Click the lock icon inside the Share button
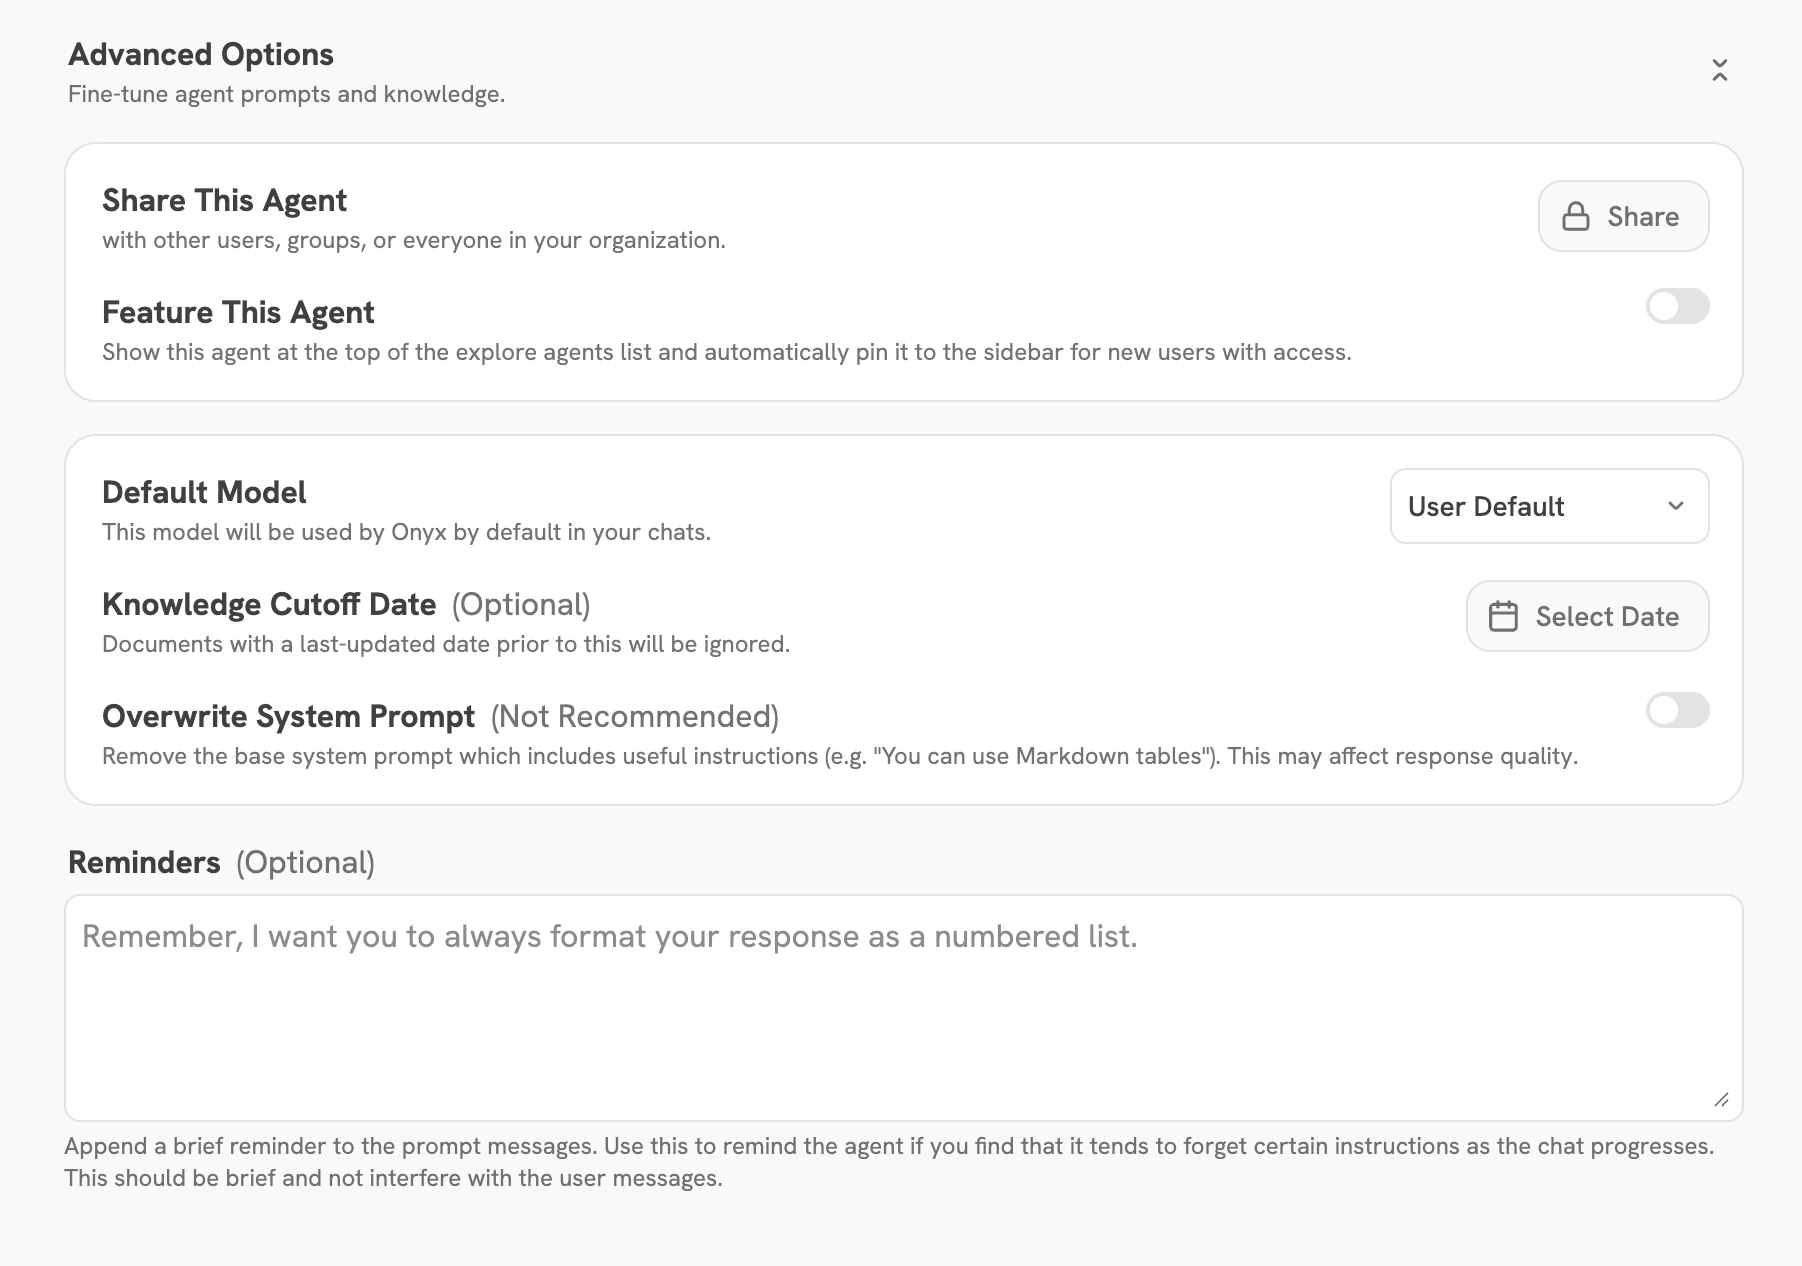Screen dimensions: 1802x1266 coord(1576,216)
